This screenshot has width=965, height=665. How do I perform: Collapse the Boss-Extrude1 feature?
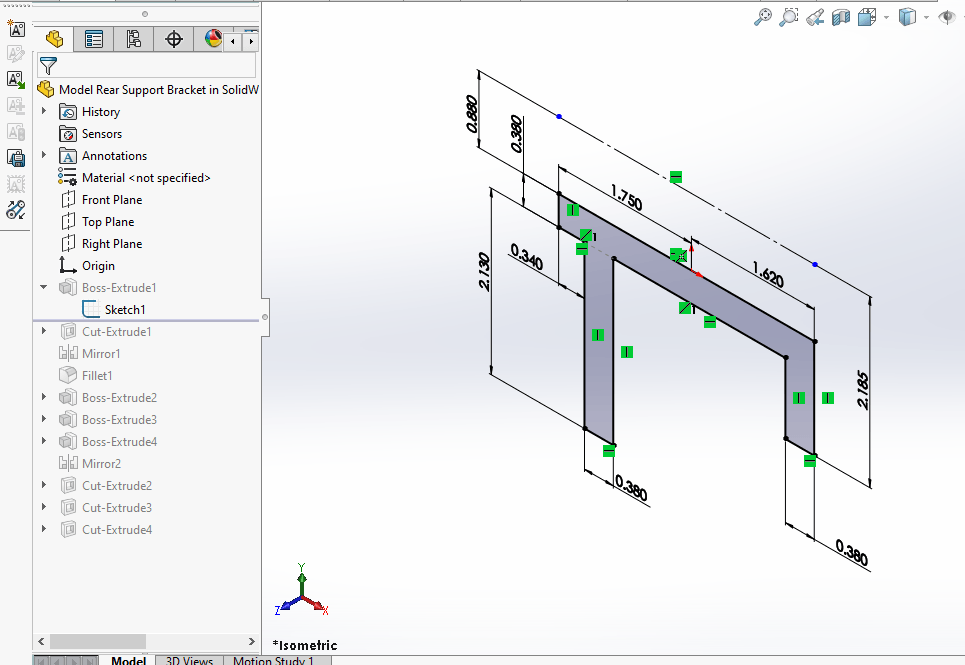43,287
